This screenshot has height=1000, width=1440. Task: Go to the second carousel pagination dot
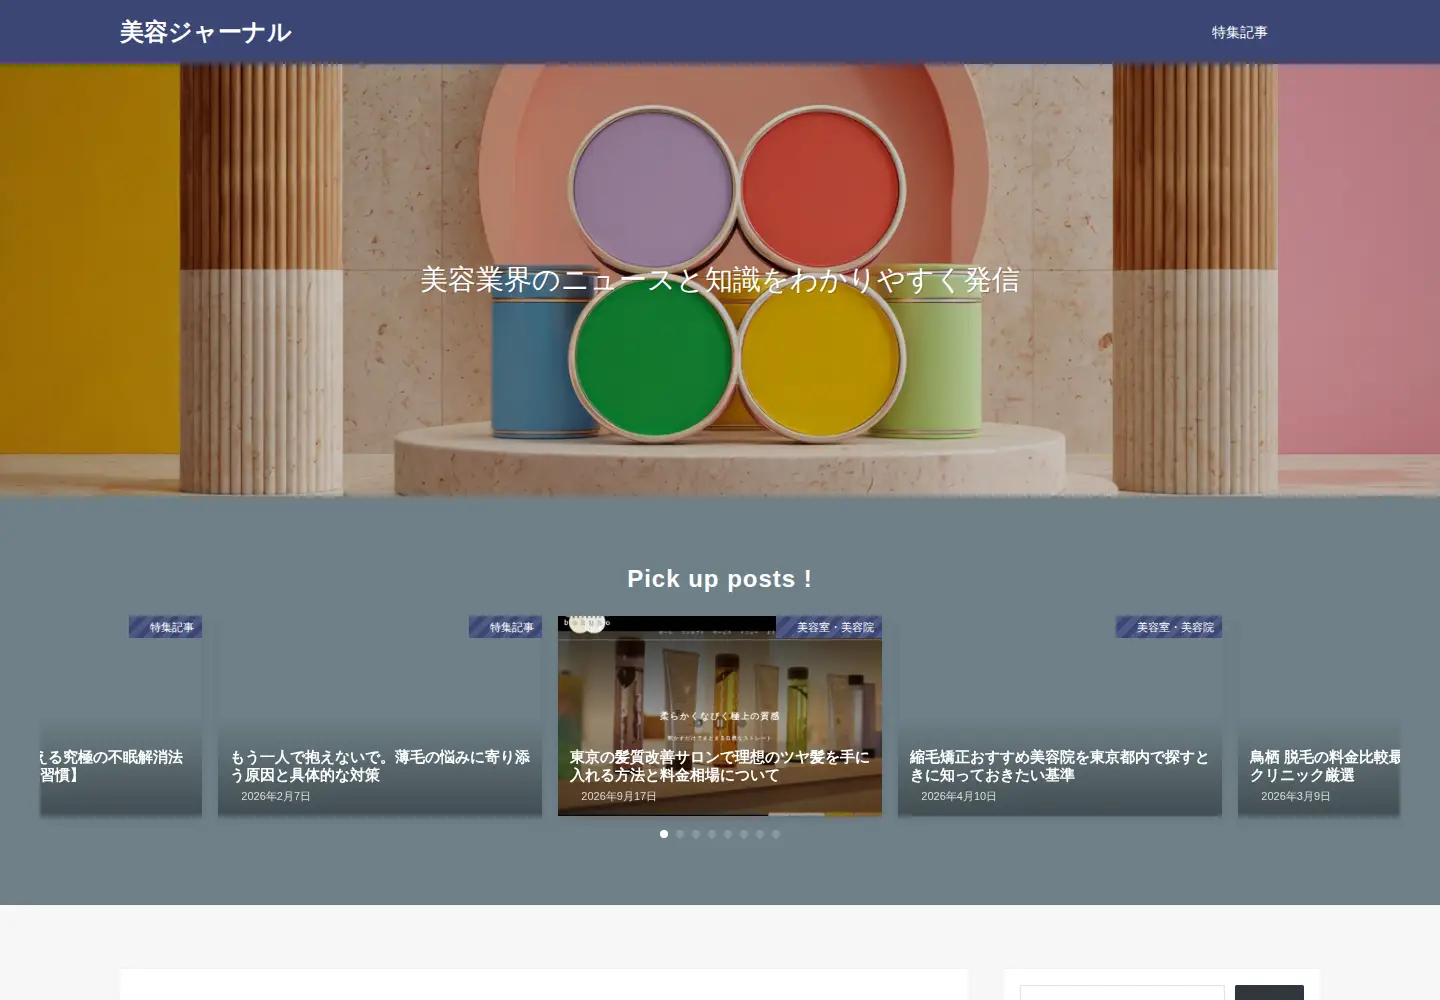click(680, 834)
